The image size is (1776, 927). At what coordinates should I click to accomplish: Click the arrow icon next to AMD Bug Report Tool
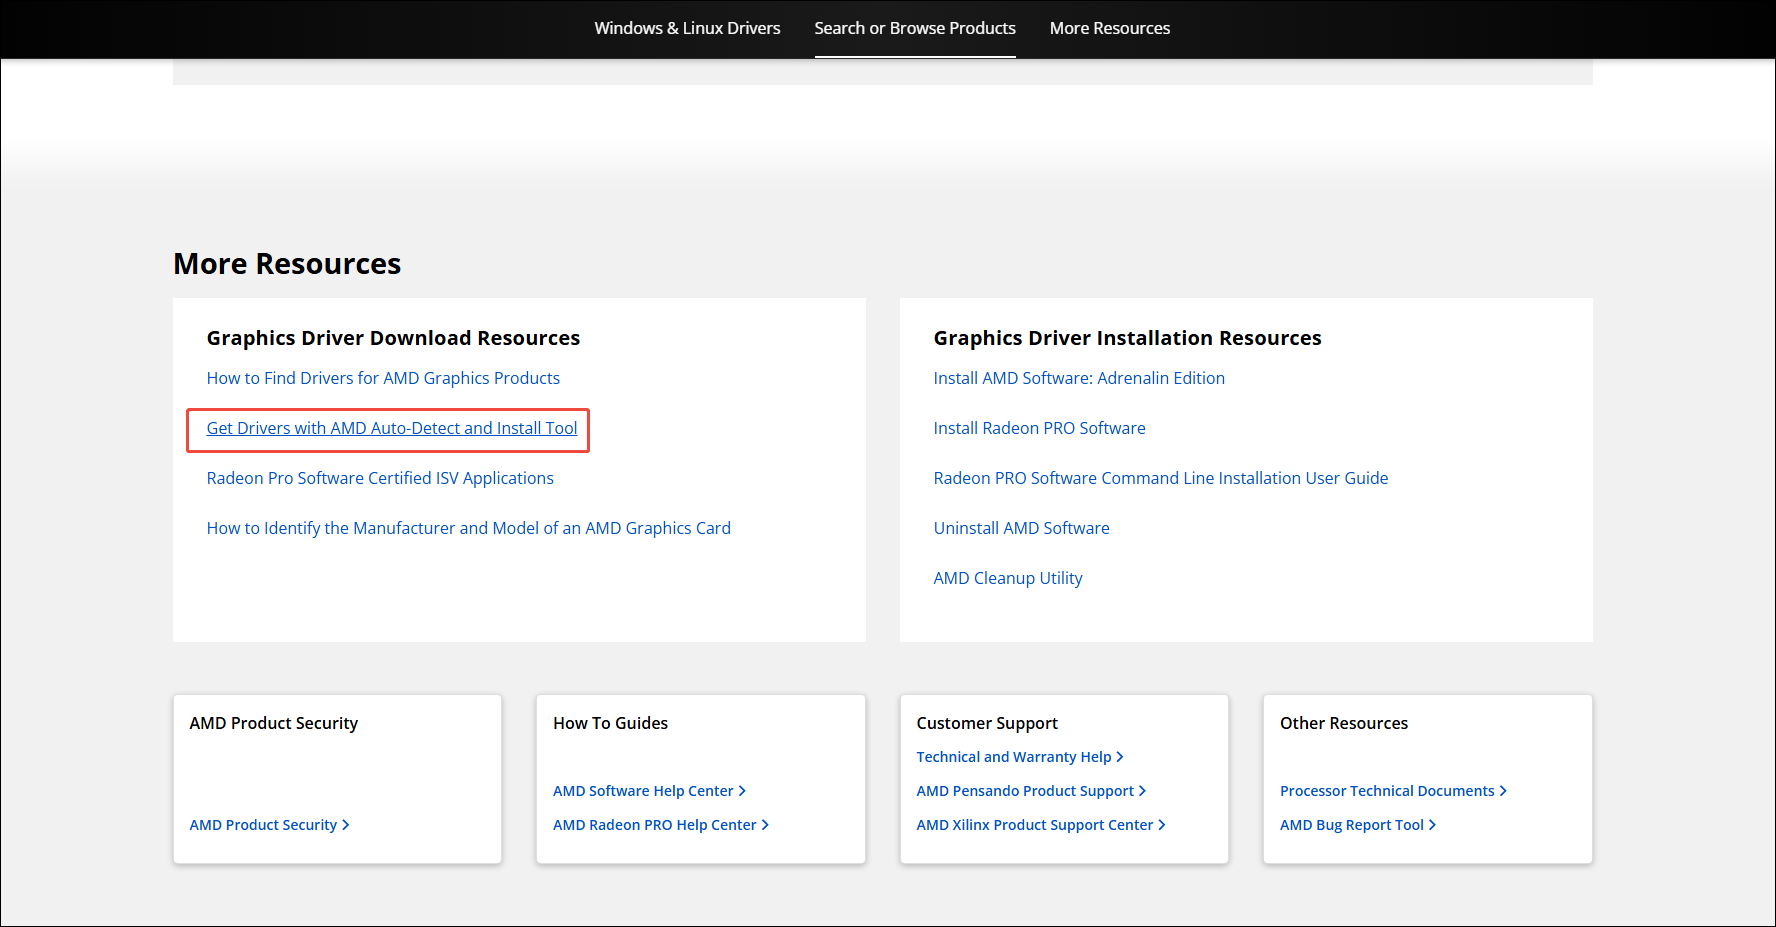coord(1432,824)
